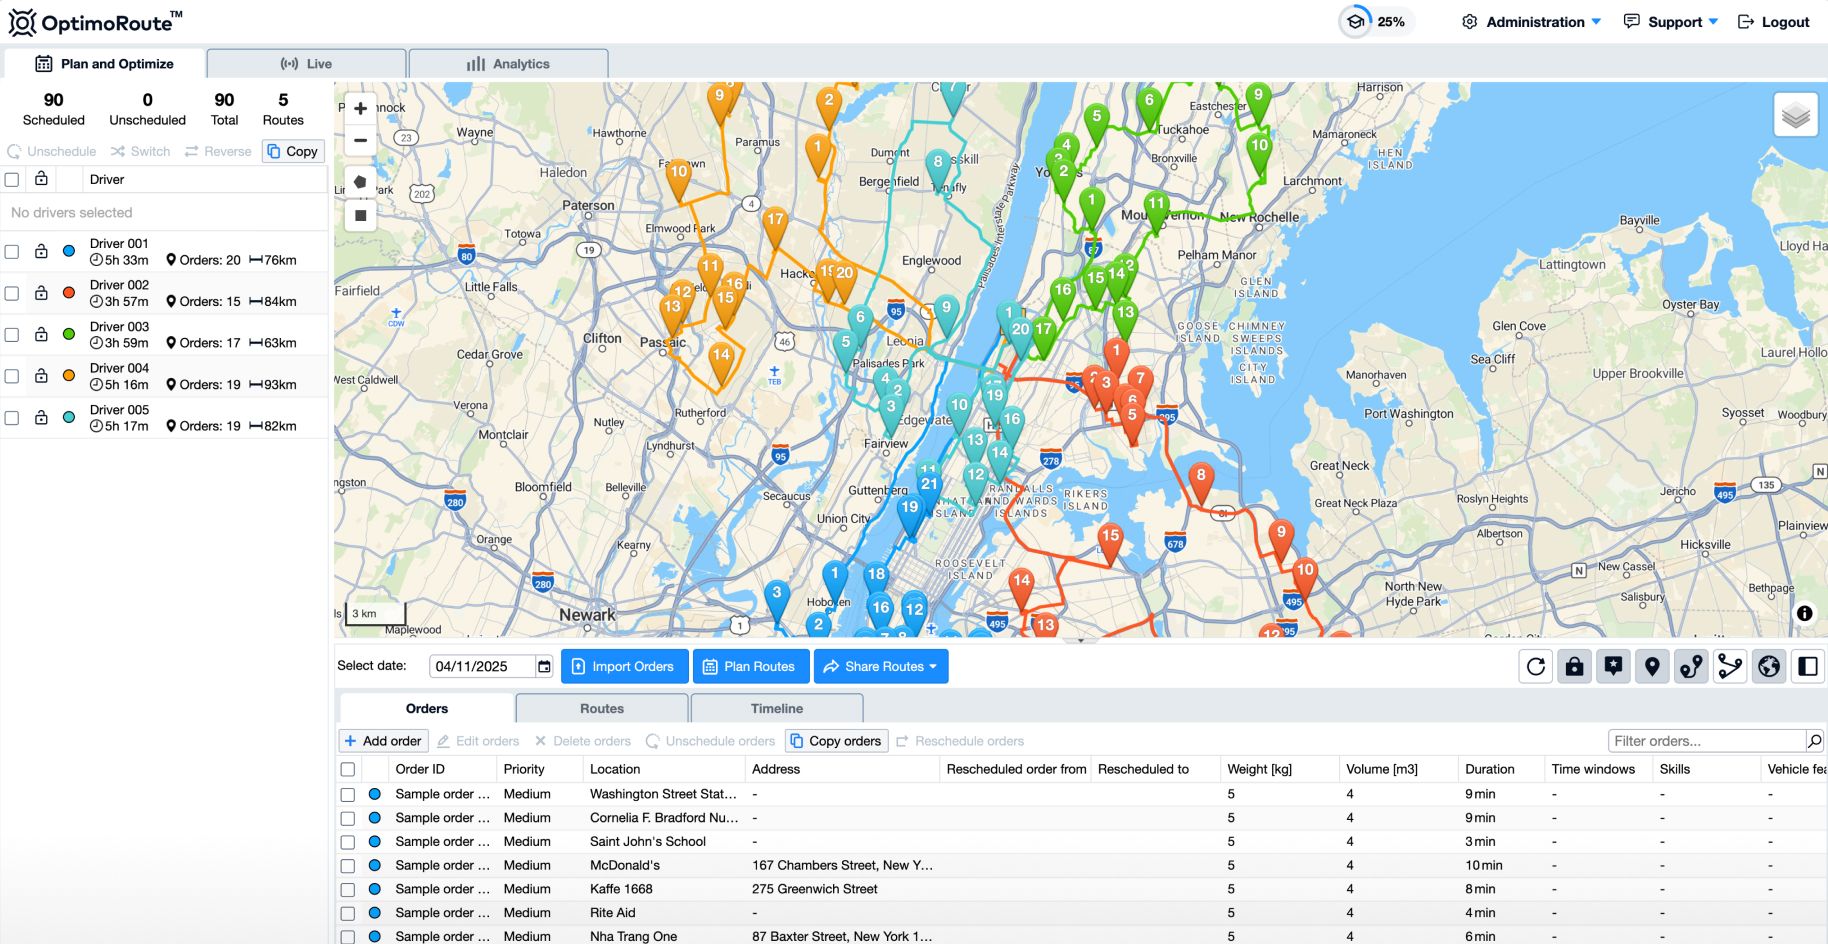Click Driver 004 orange color dot
The image size is (1828, 944).
(x=69, y=376)
